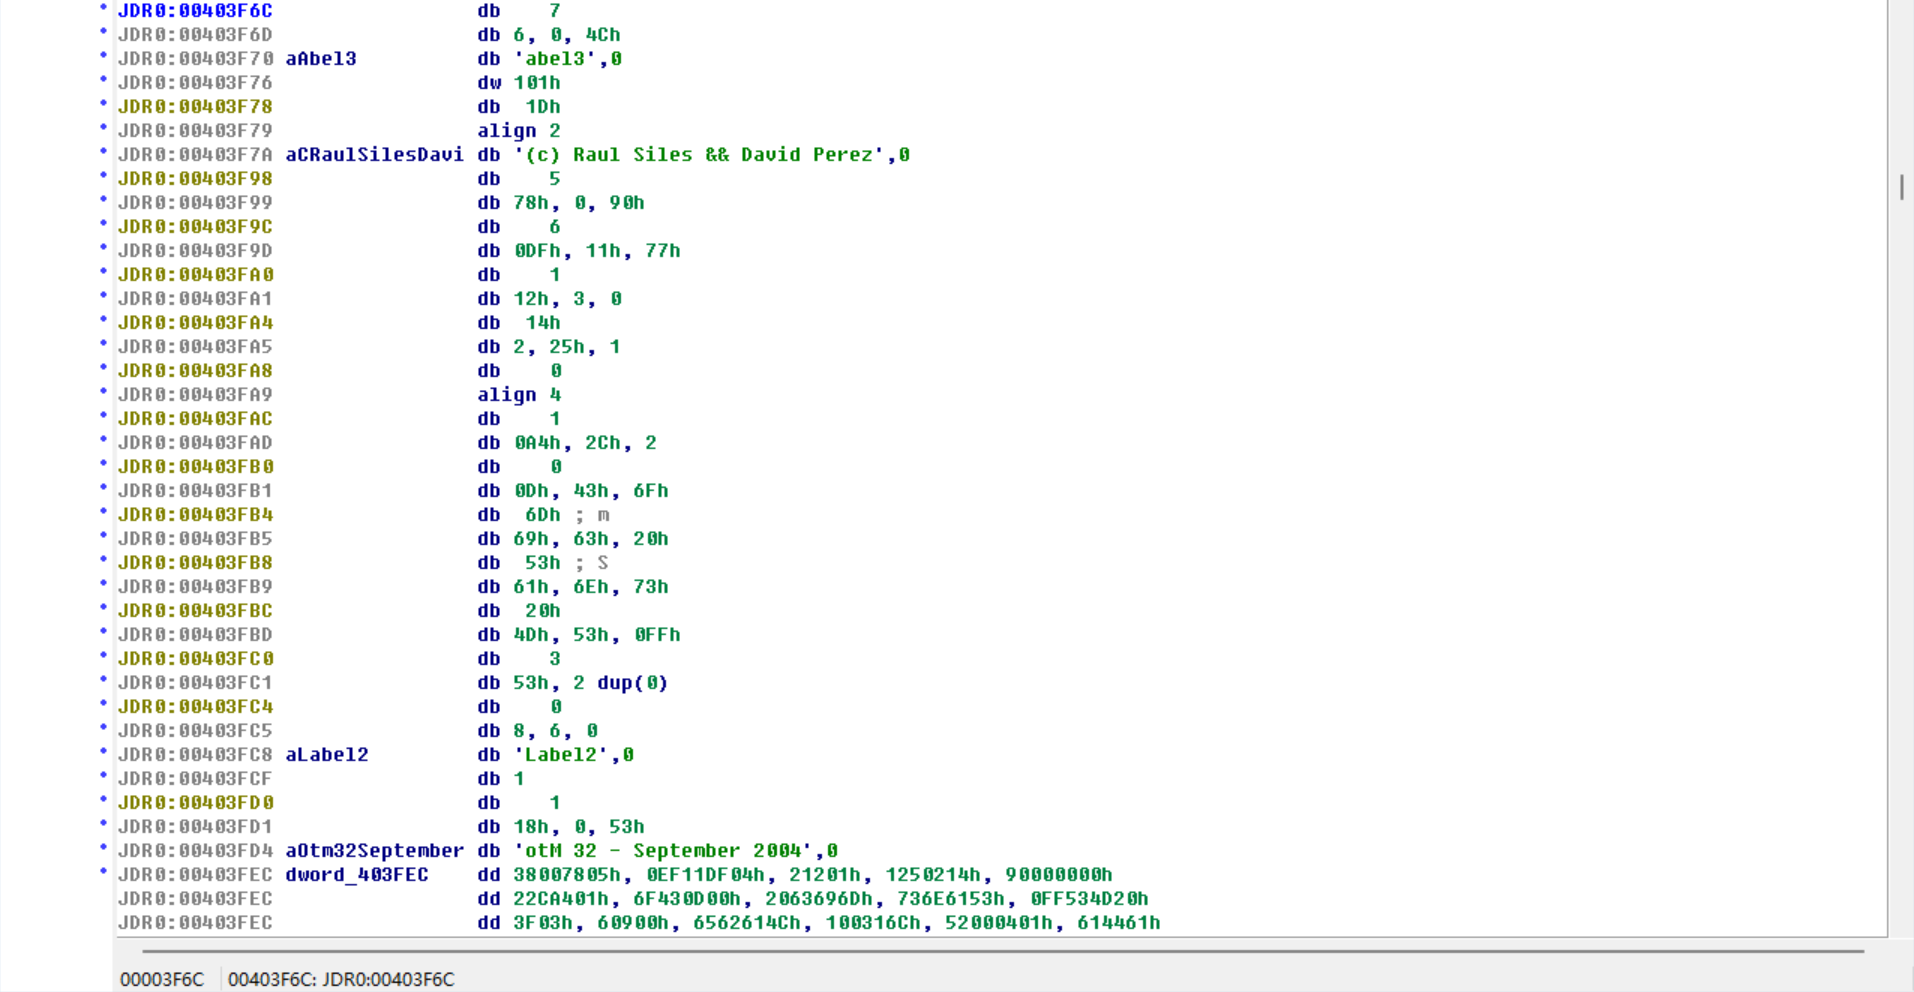Select address JDR0:00403FC0
The image size is (1914, 992).
pos(195,659)
